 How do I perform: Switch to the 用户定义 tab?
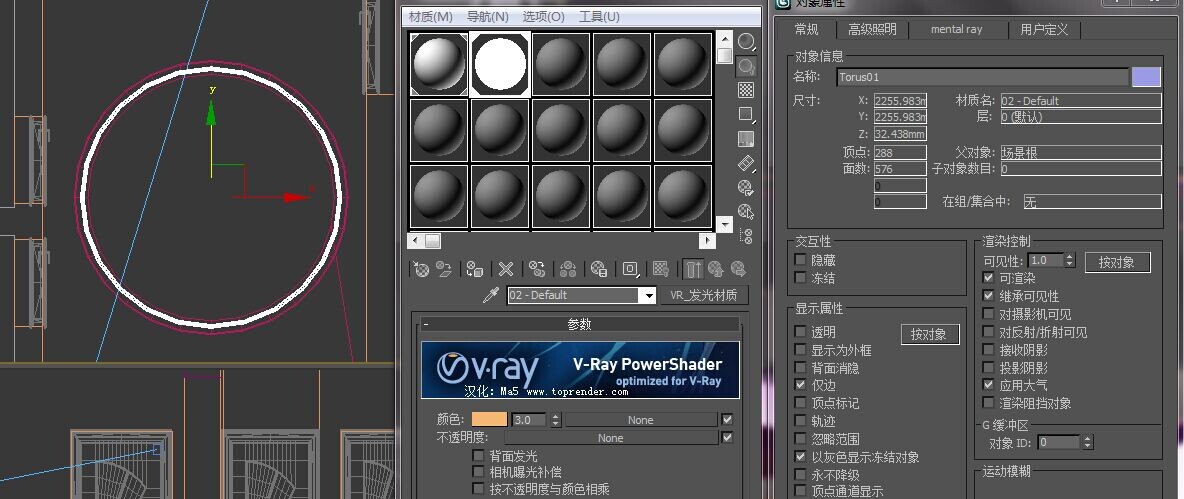(1044, 29)
